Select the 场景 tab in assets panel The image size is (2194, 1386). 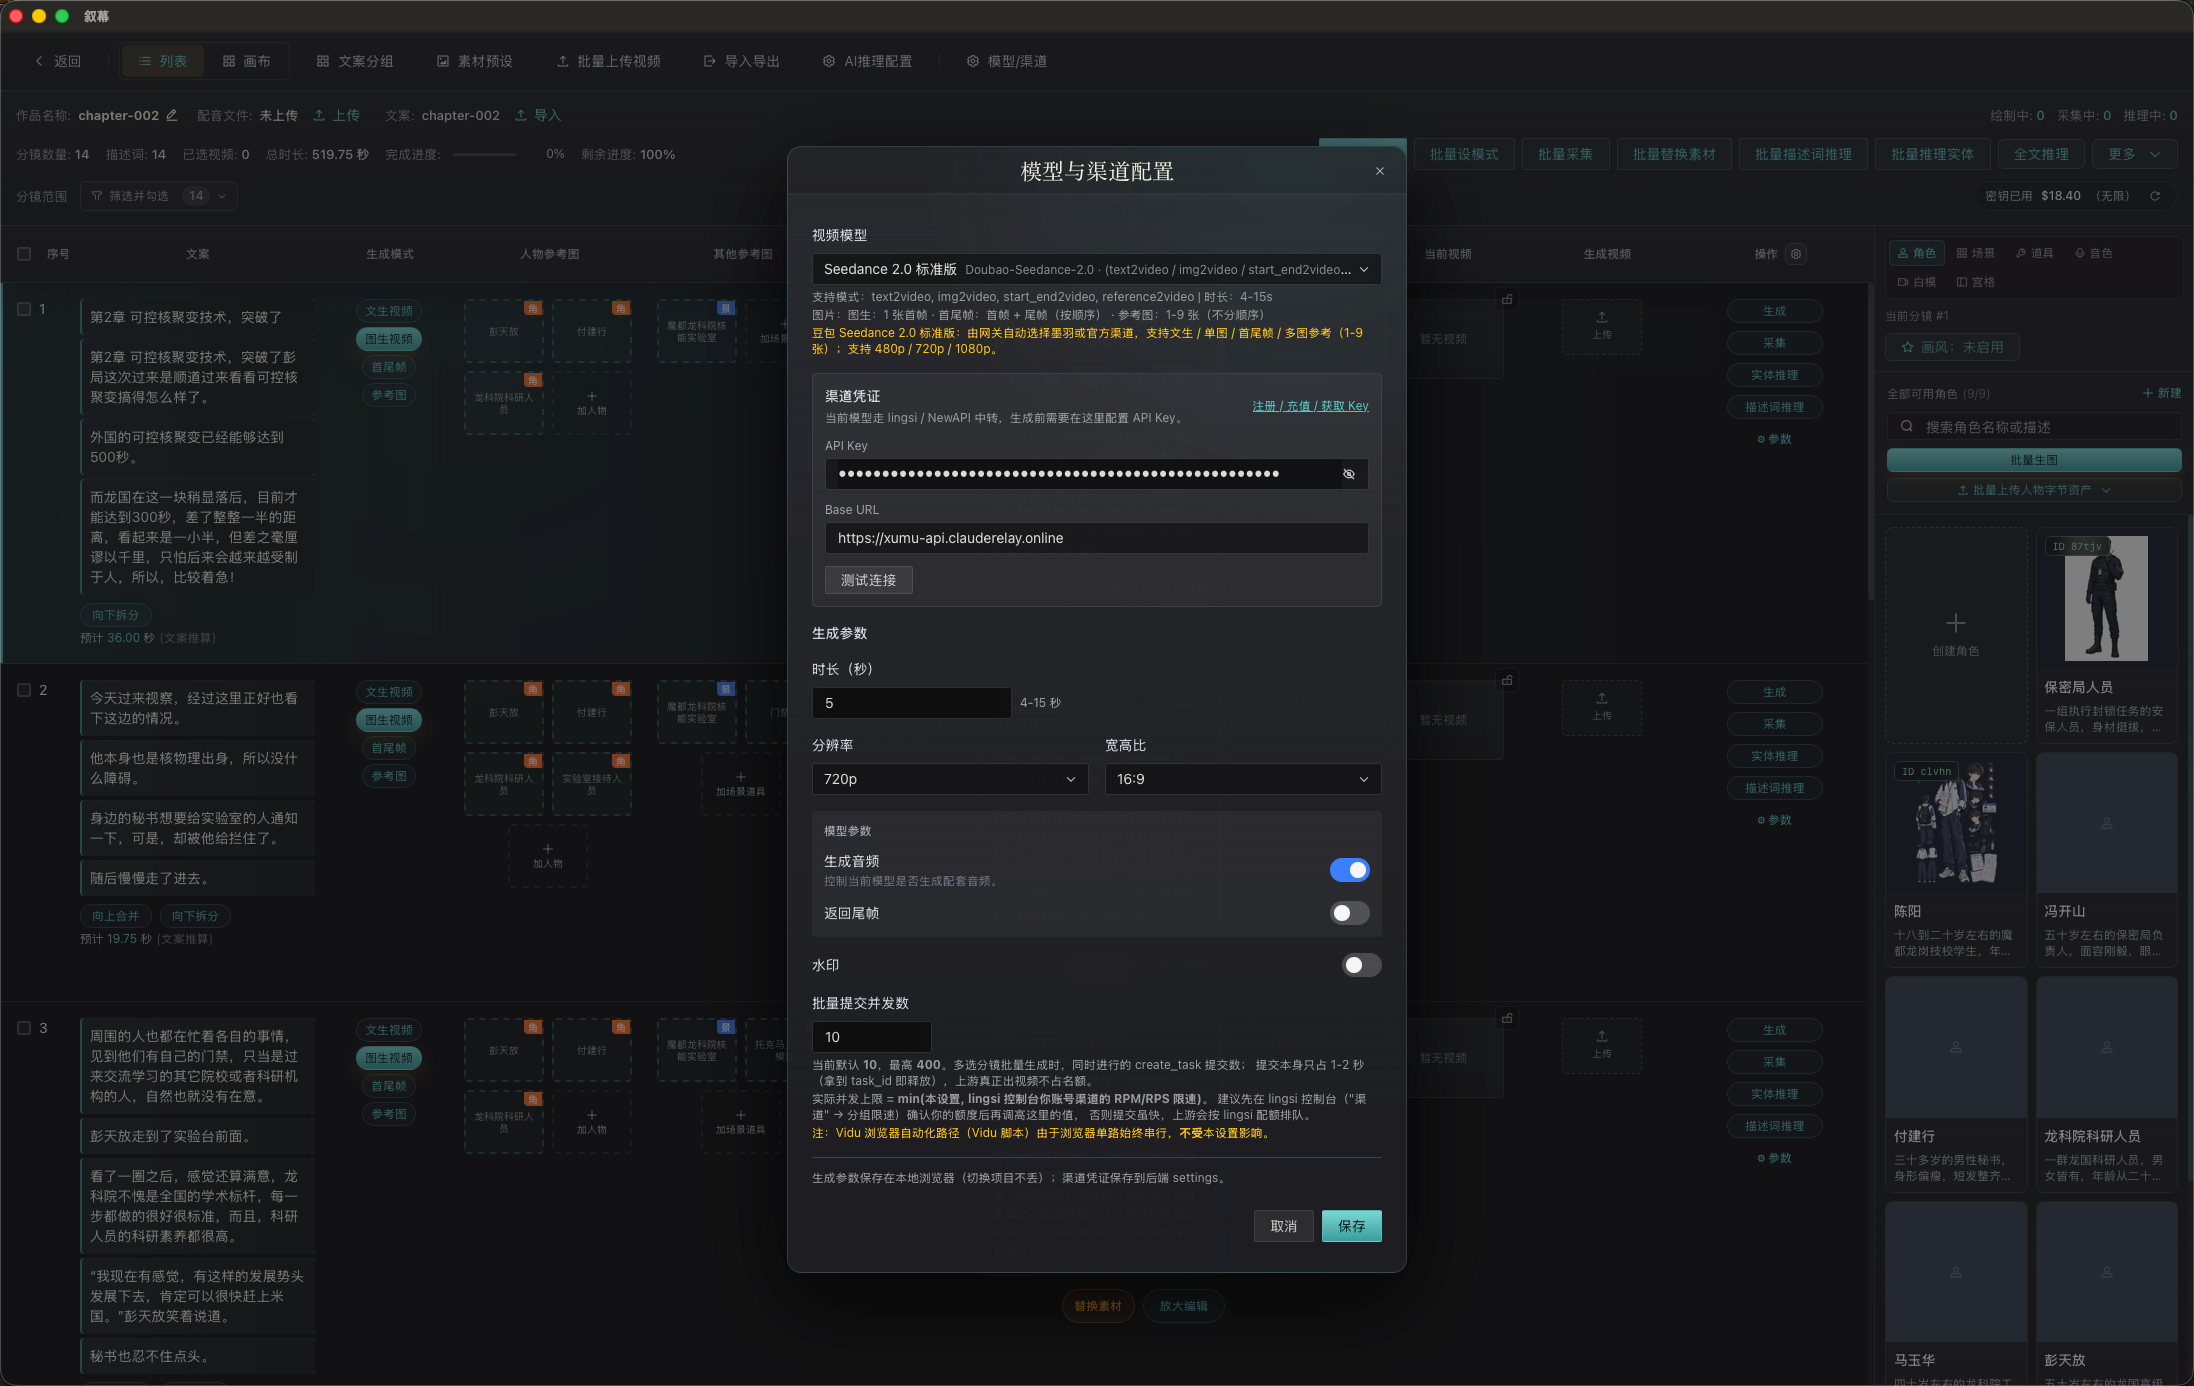1975,253
